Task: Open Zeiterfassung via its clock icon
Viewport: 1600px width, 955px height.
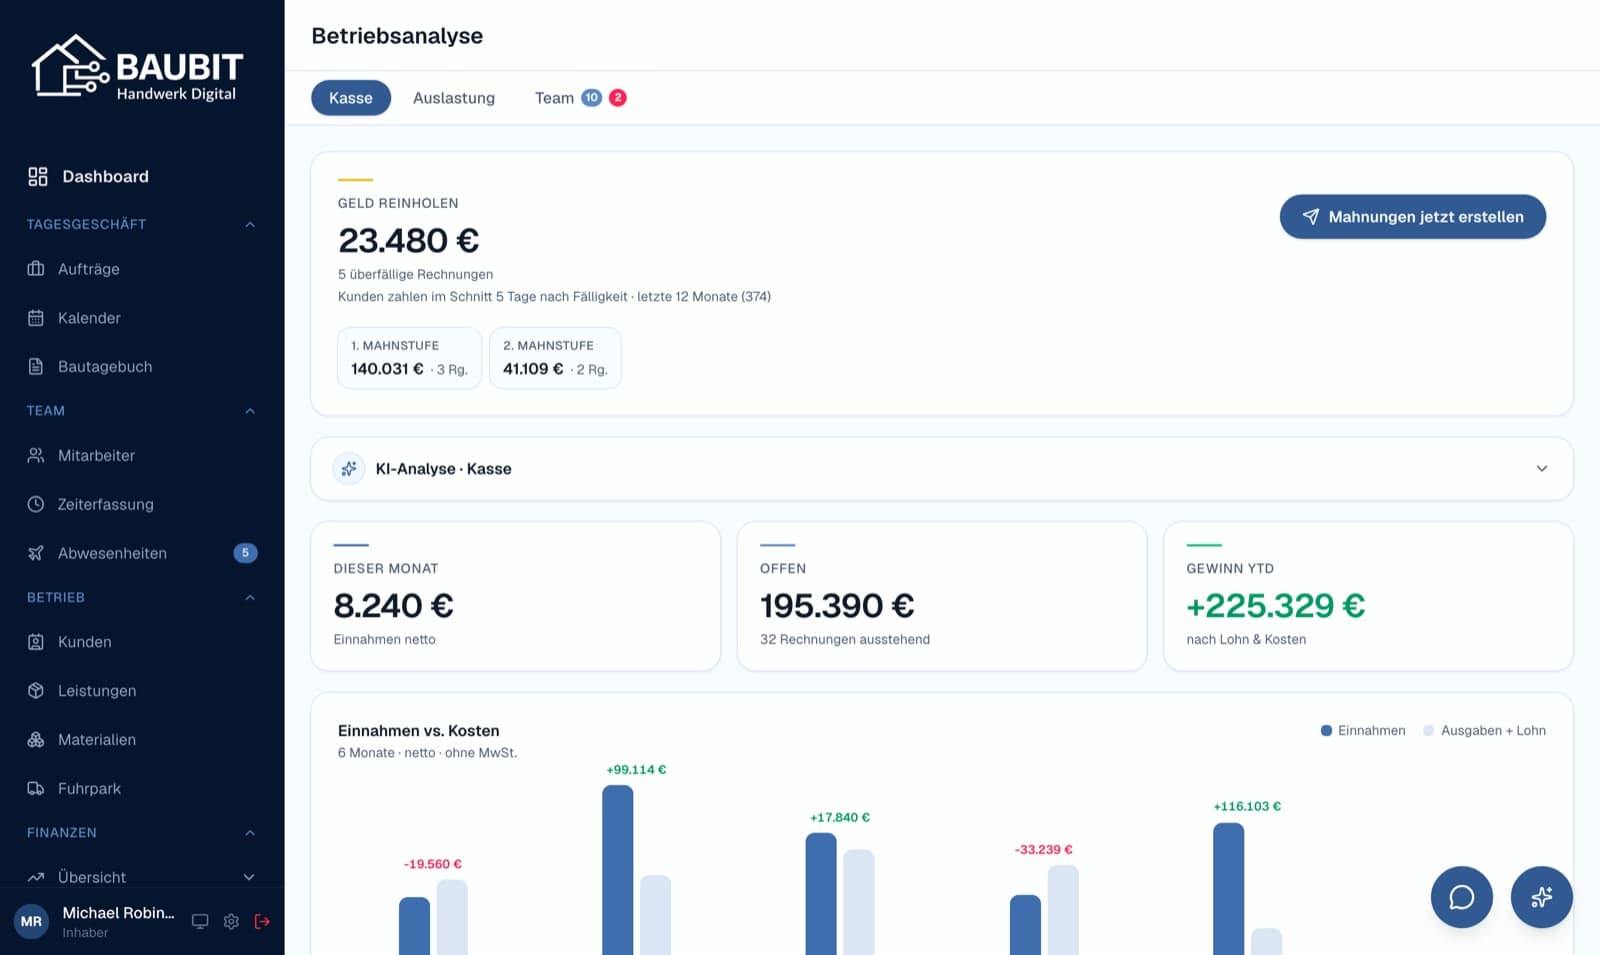Action: (36, 504)
